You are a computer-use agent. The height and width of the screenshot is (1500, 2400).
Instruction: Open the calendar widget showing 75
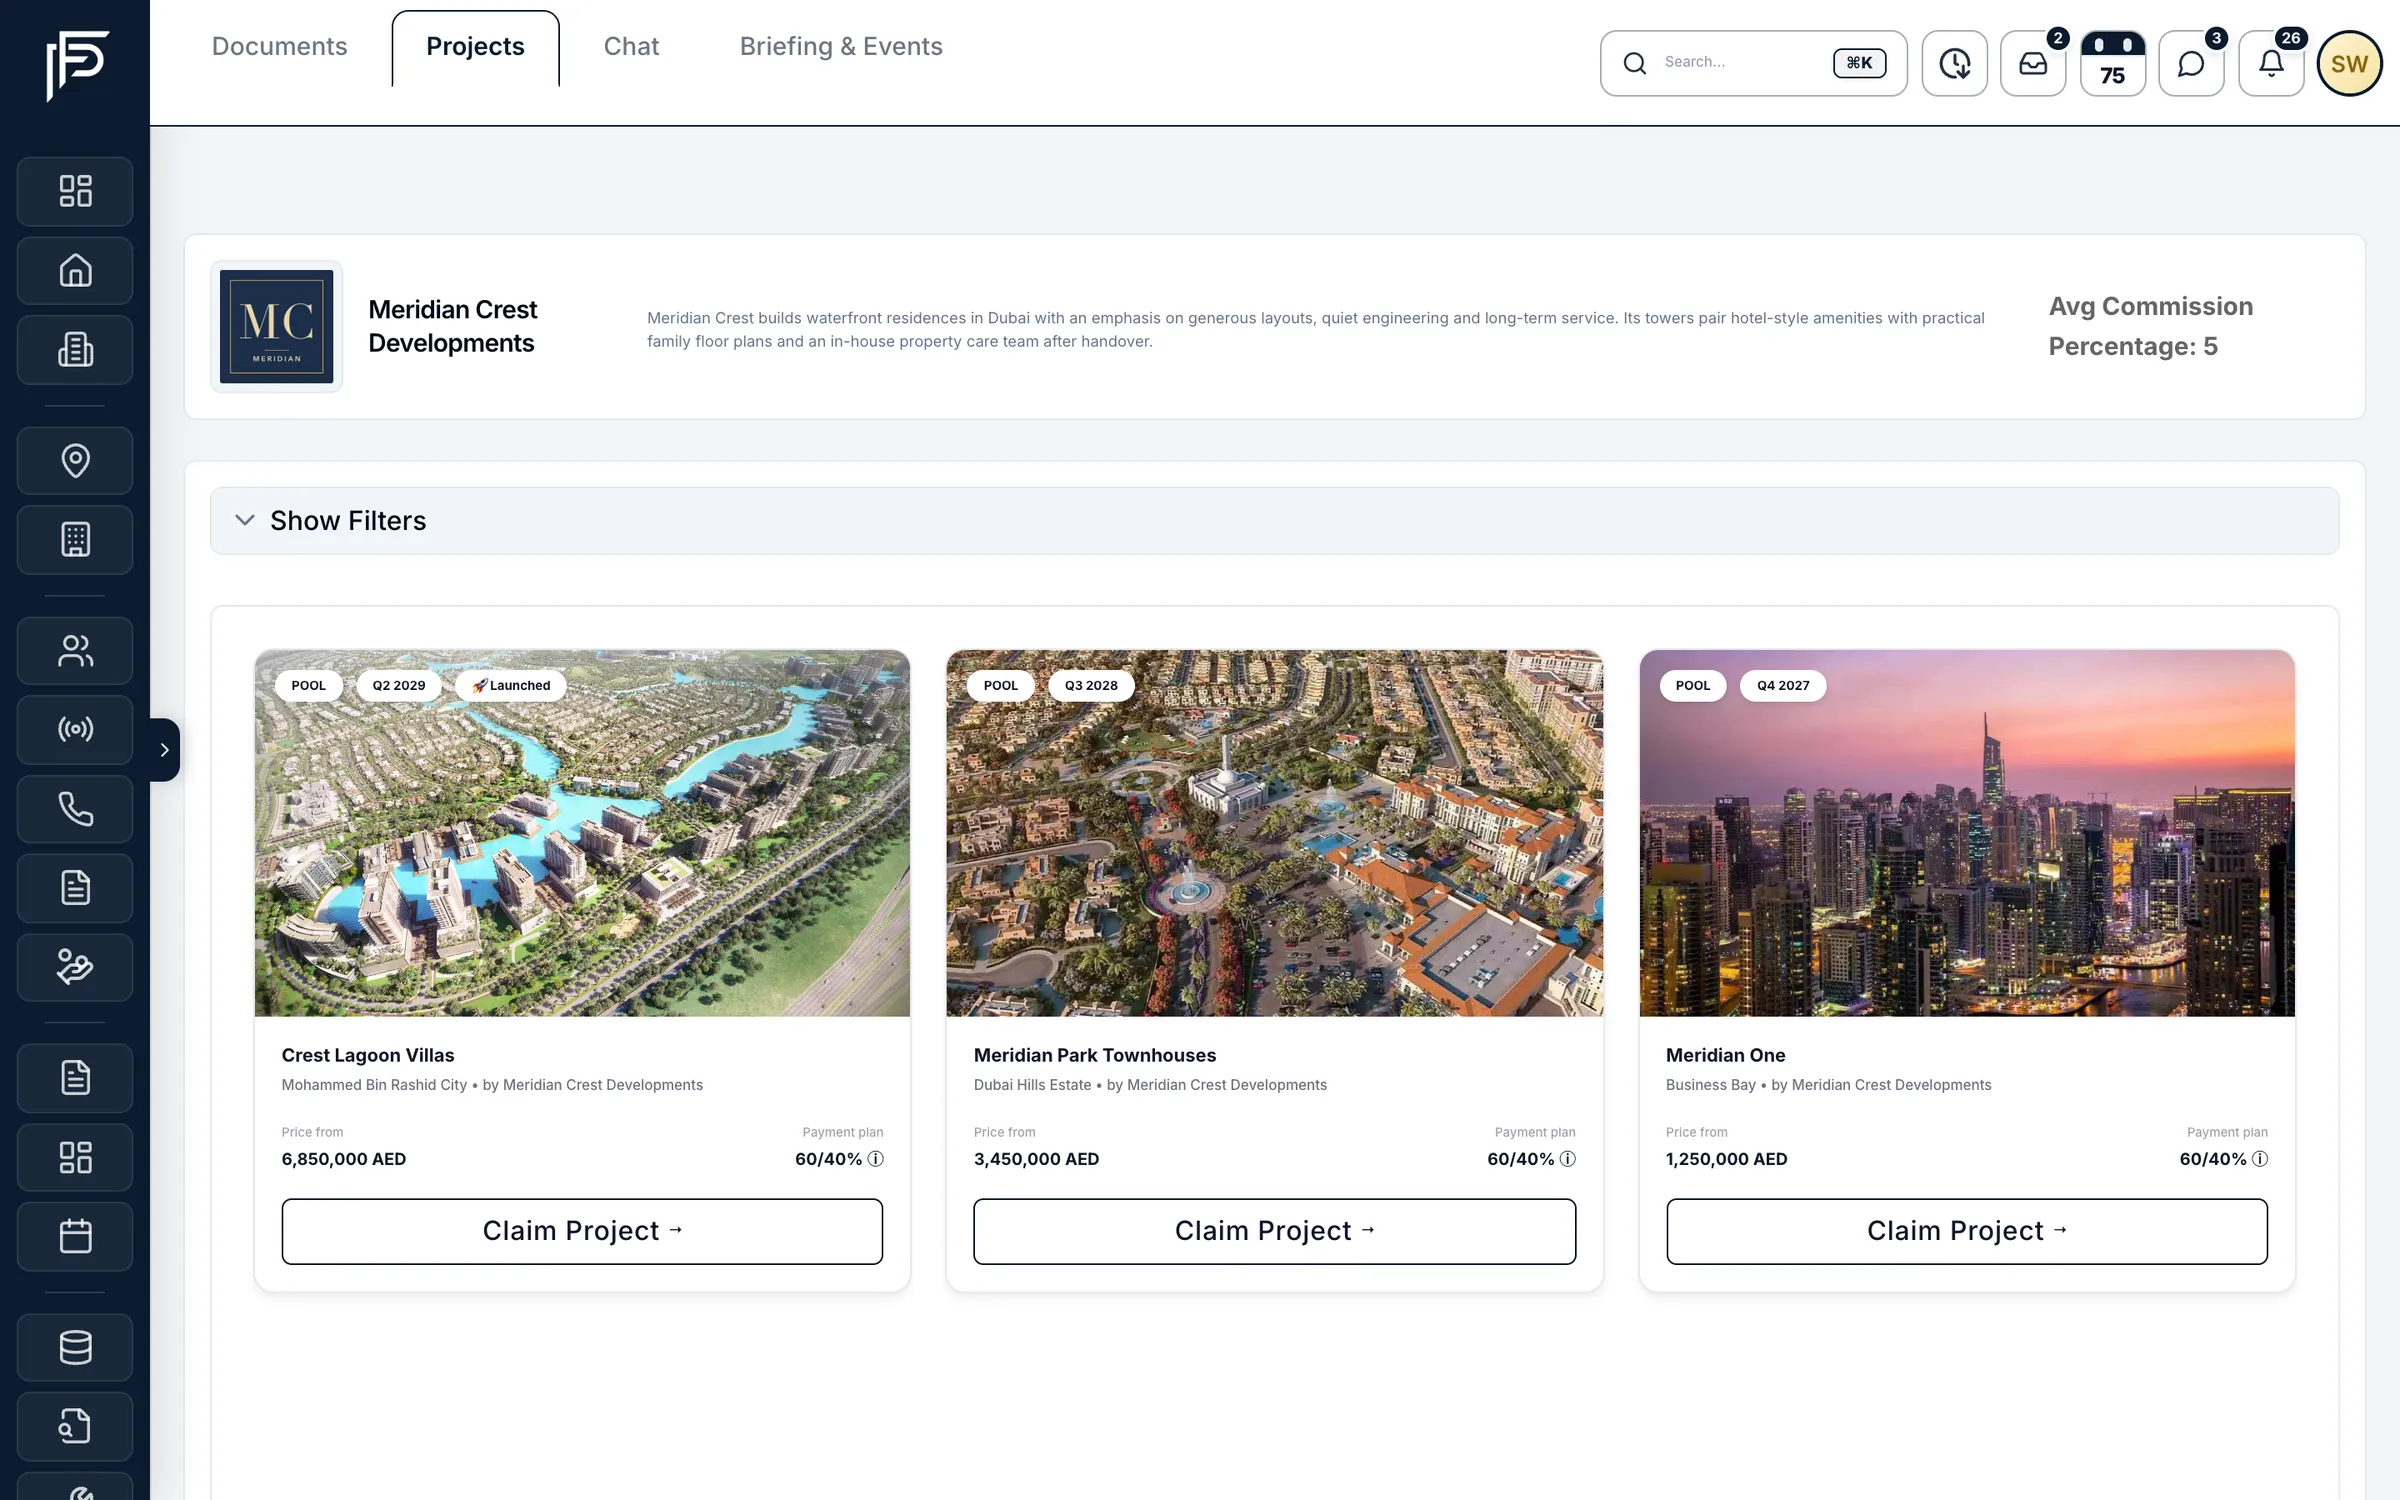click(2112, 63)
